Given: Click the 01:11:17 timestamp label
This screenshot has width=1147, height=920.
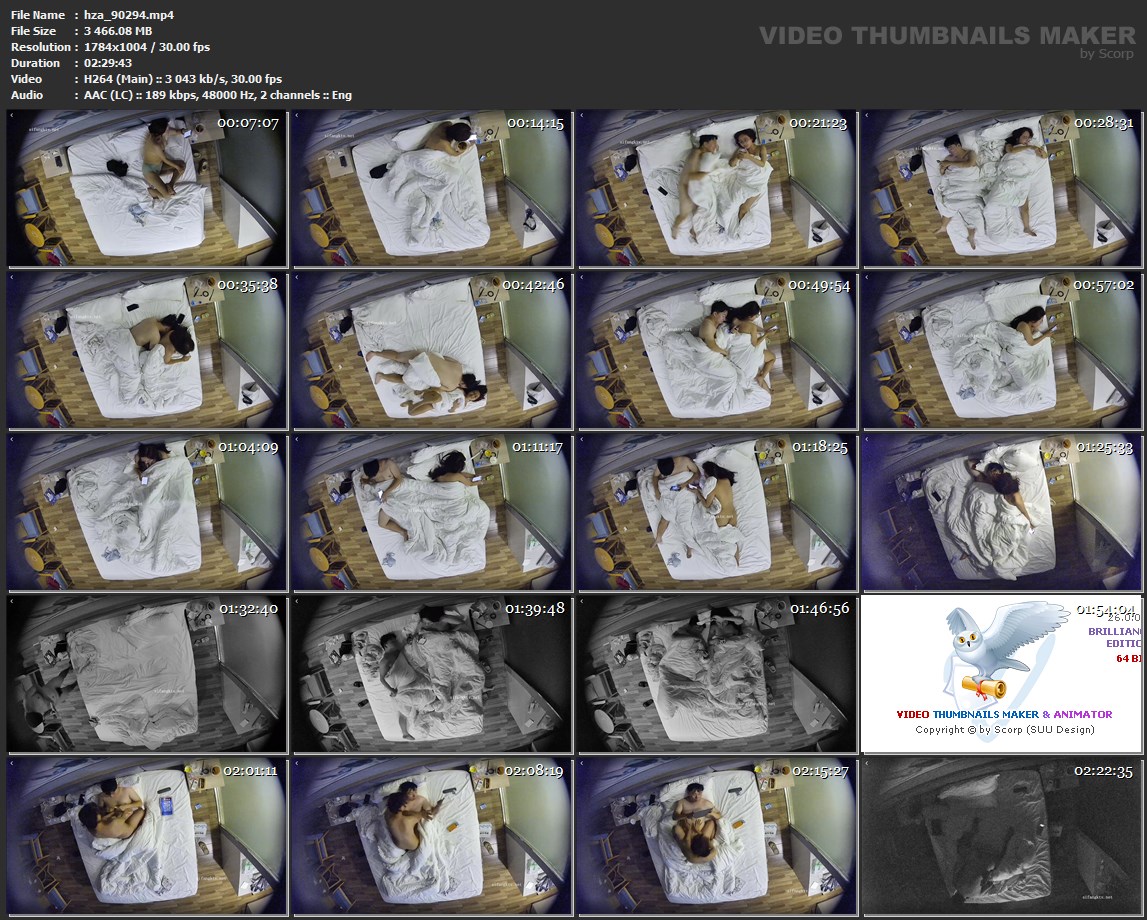Looking at the screenshot, I should [x=537, y=447].
